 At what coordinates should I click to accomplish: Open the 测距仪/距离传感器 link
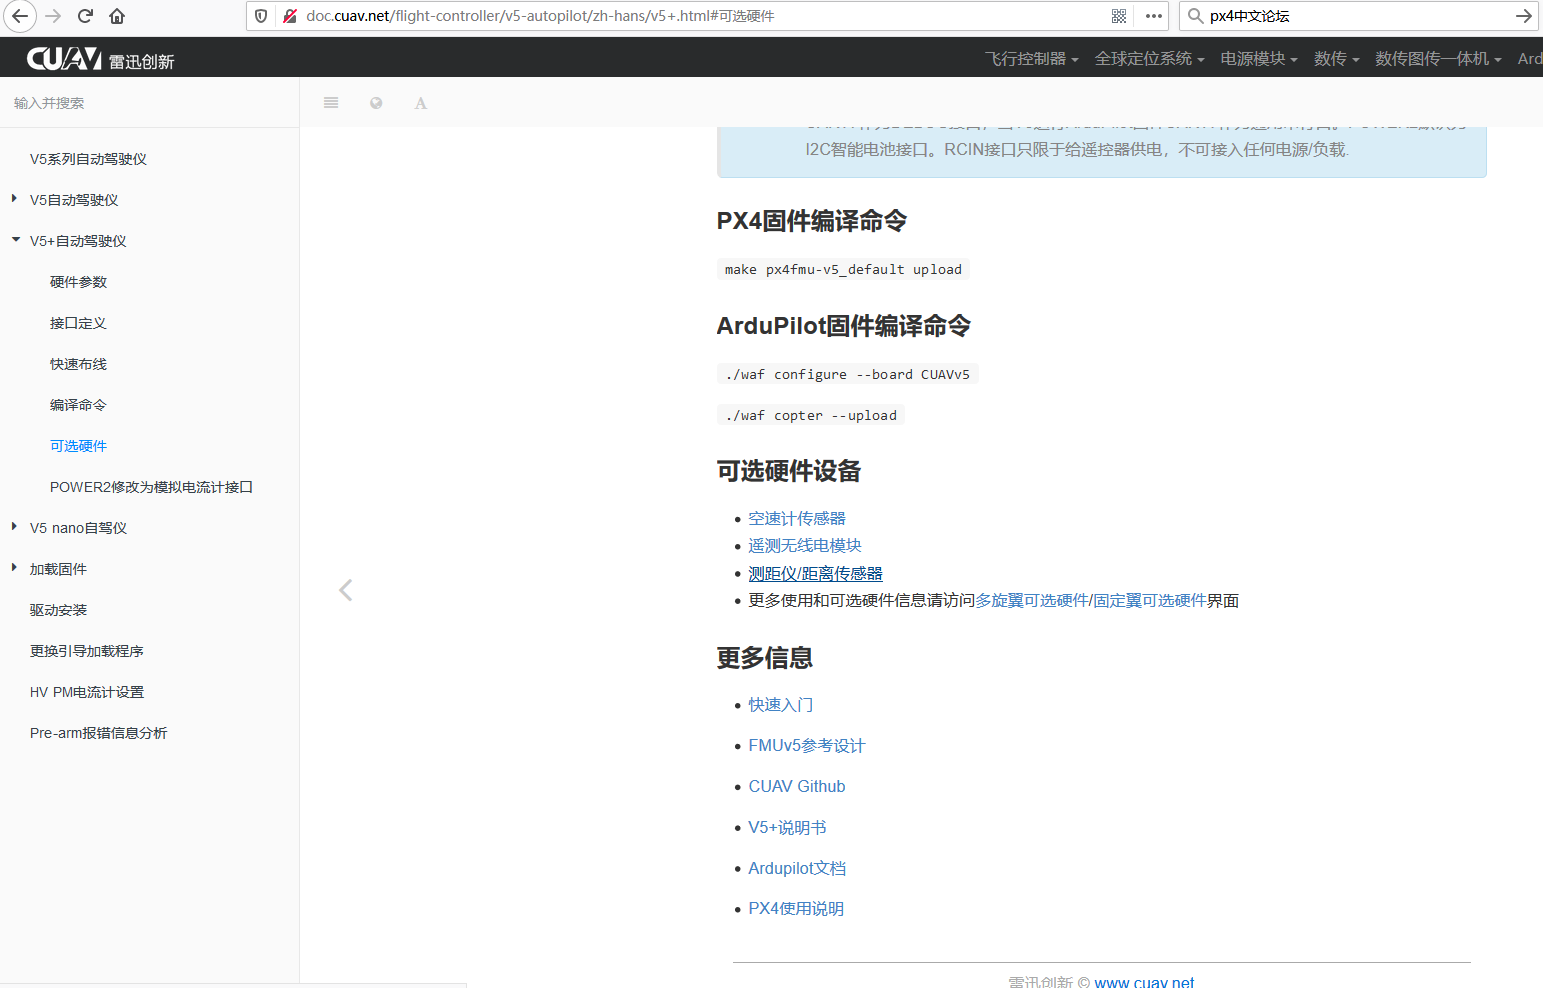(815, 573)
